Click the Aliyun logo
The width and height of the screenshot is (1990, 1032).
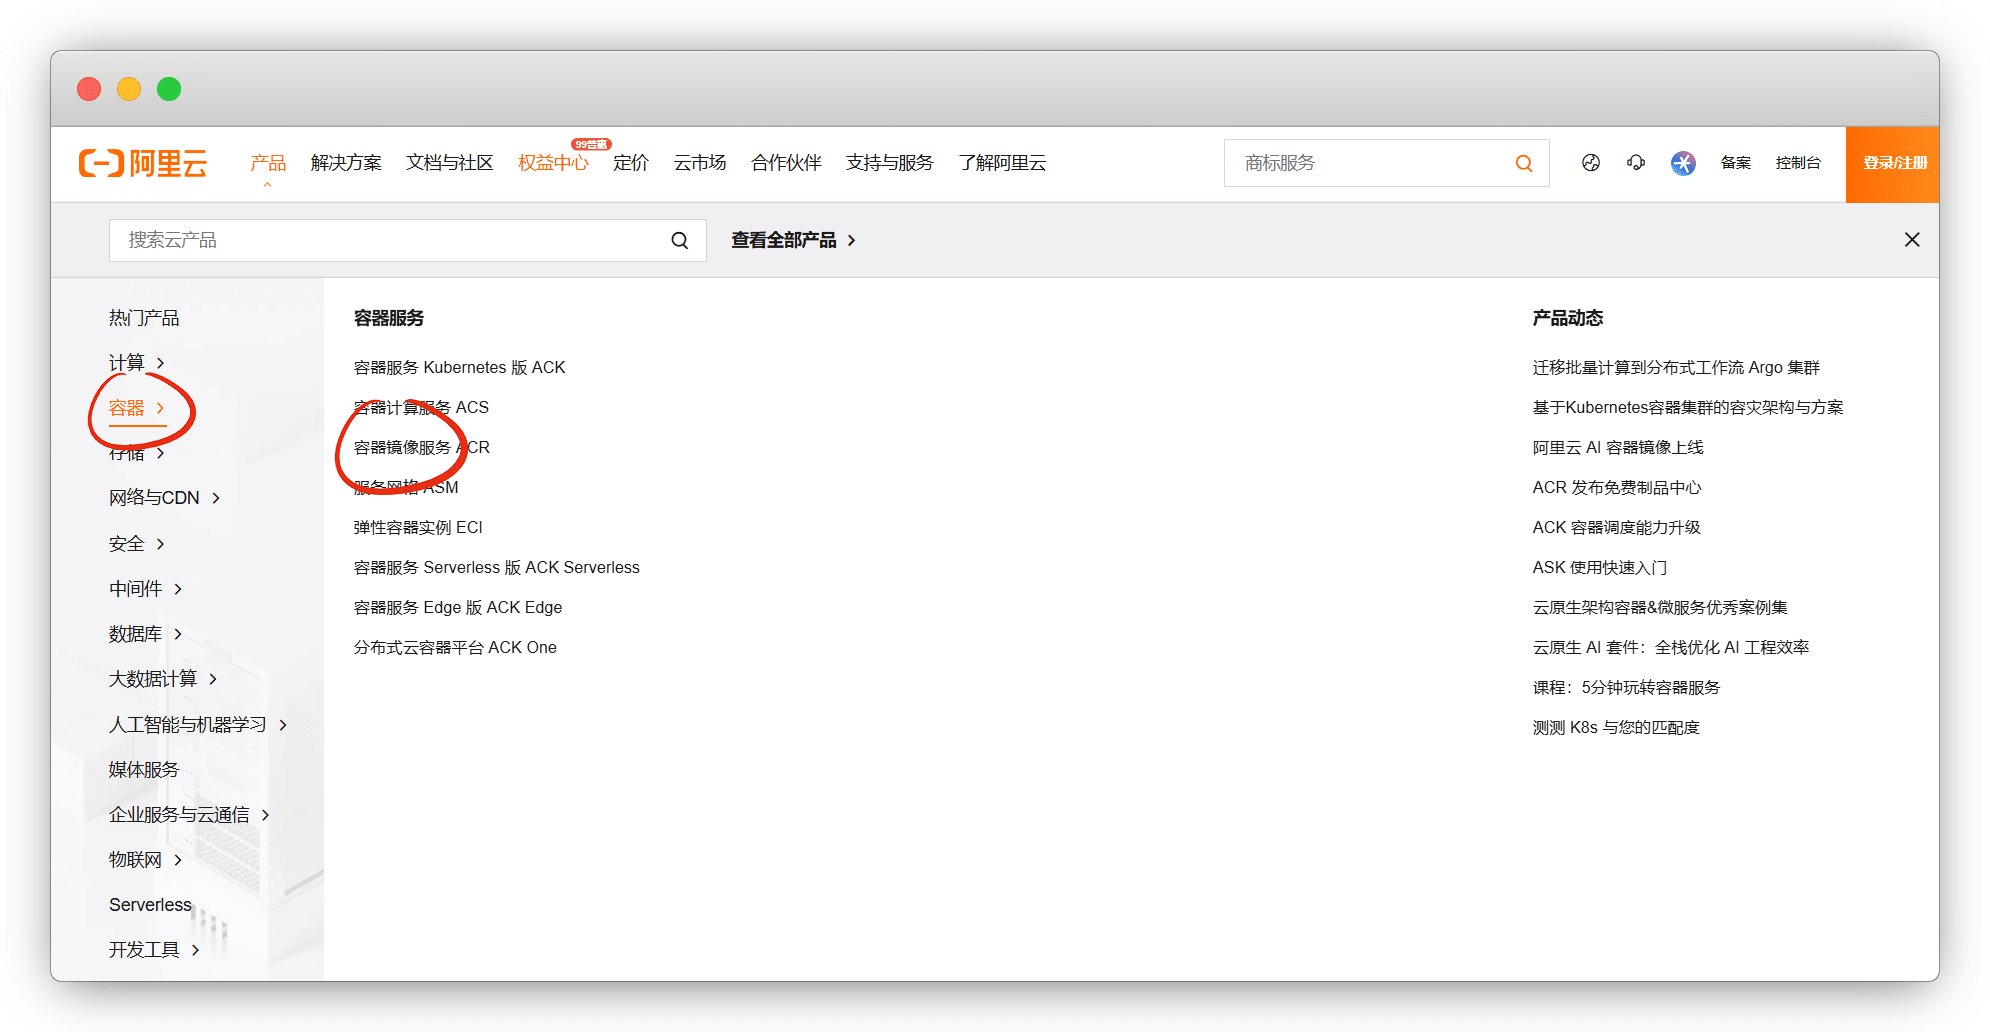(143, 163)
